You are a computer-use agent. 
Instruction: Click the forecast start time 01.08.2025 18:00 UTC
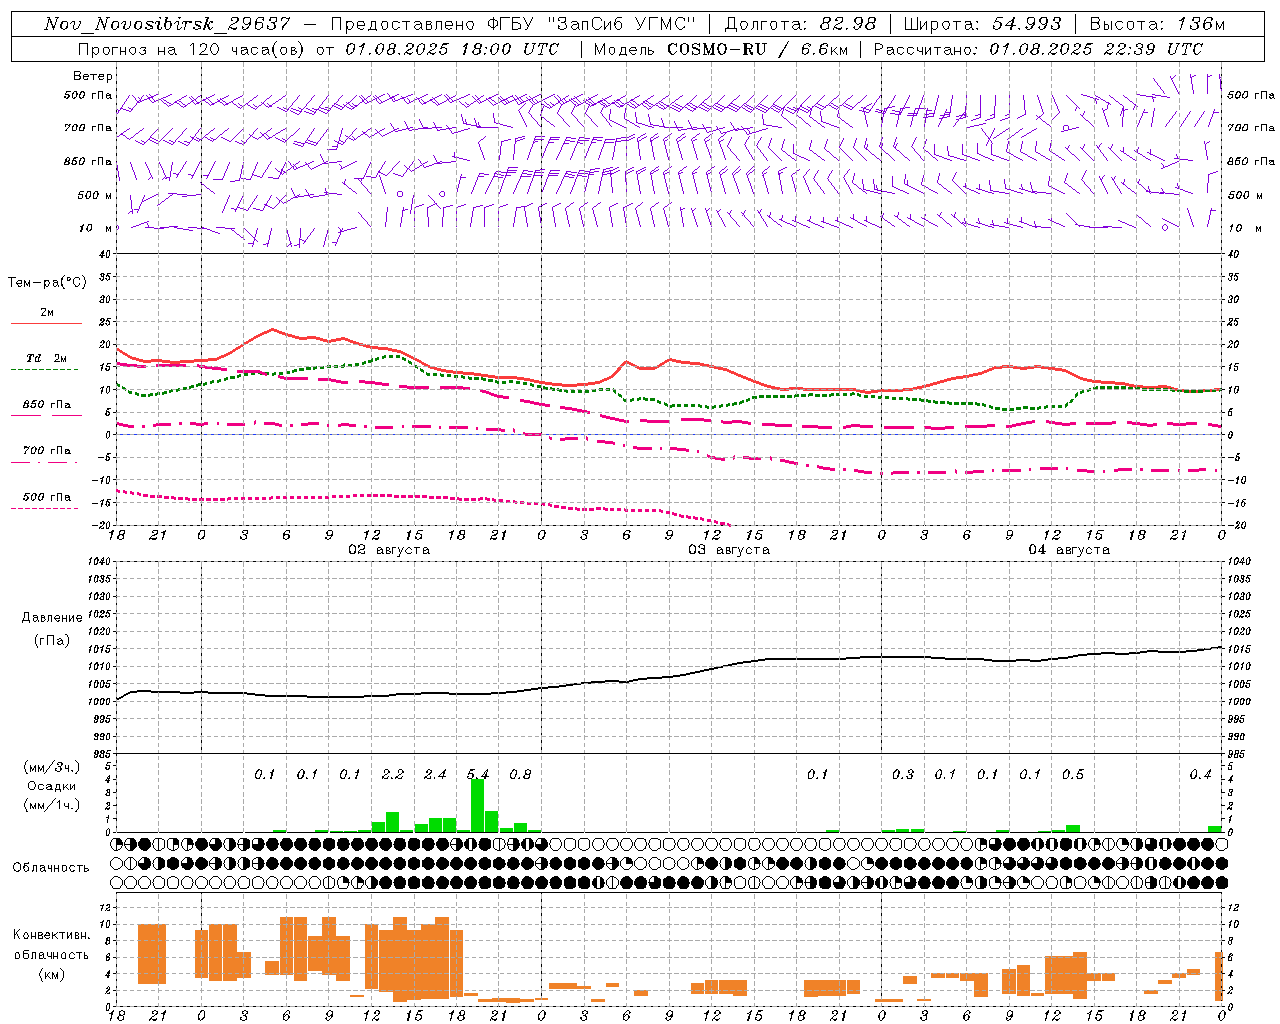[x=452, y=49]
